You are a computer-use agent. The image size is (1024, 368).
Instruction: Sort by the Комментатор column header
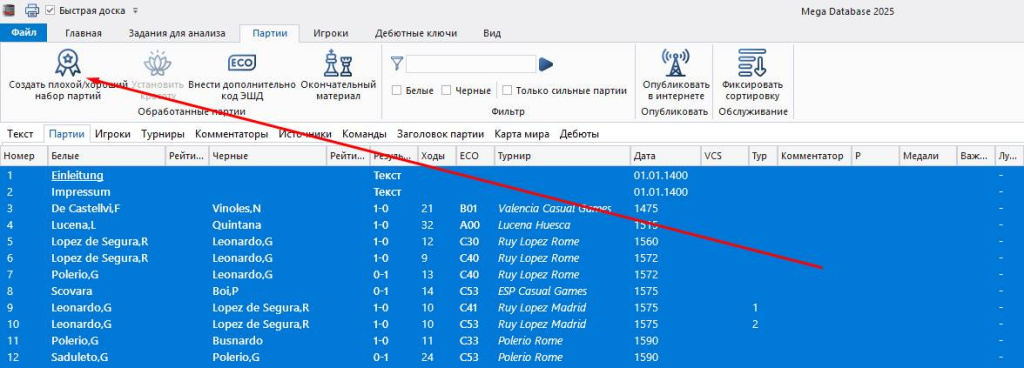coord(814,157)
